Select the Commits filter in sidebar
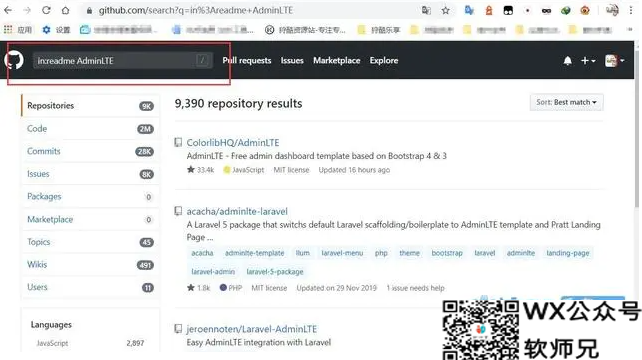 tap(90, 151)
